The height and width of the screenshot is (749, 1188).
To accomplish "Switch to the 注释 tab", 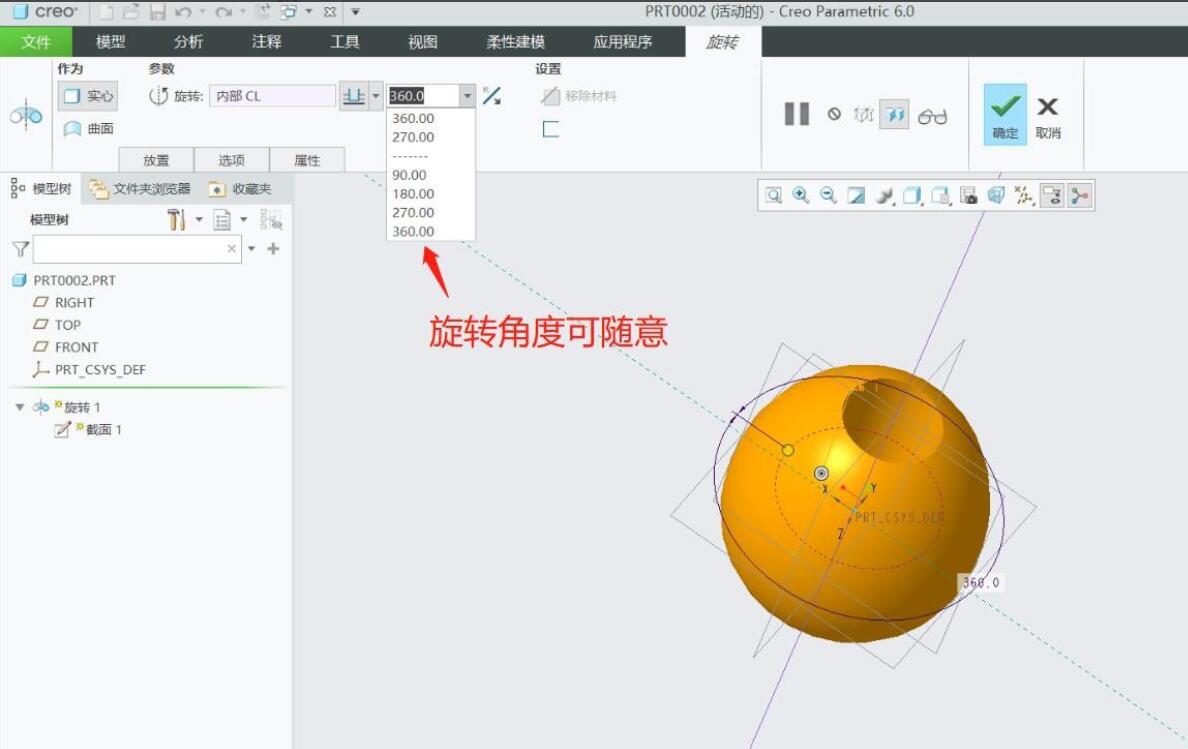I will pyautogui.click(x=267, y=42).
